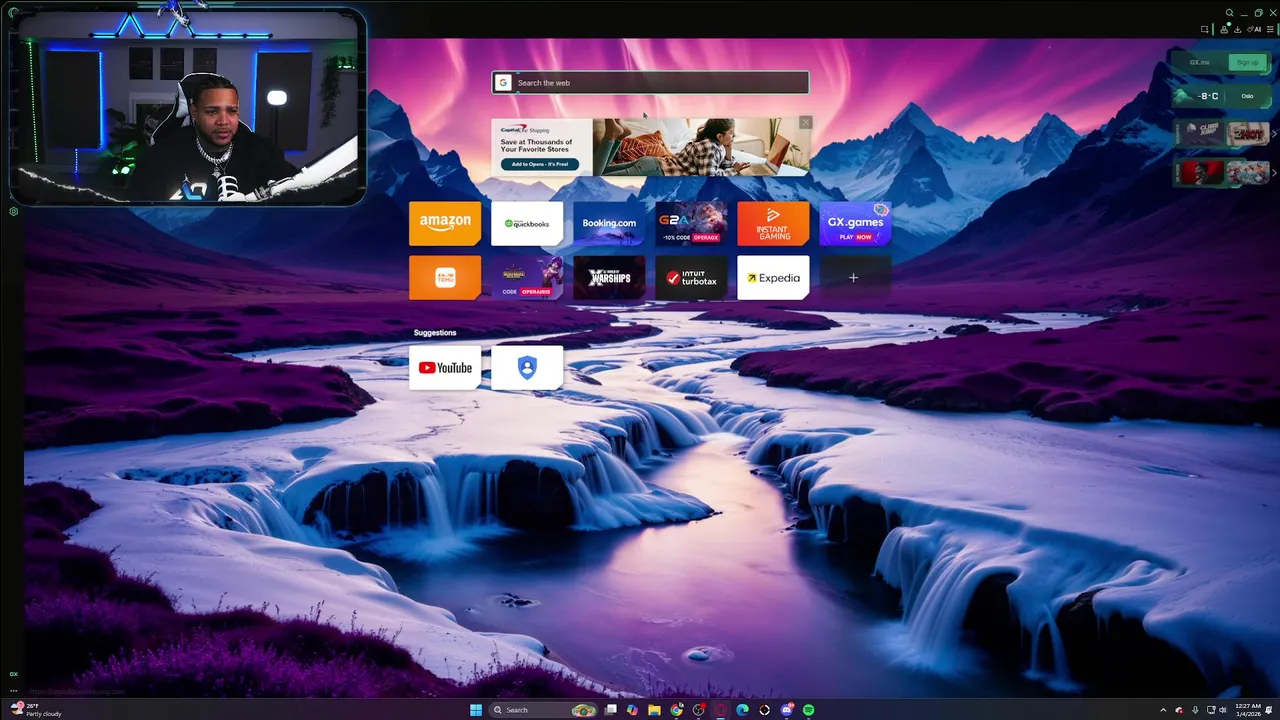Click the OneDrive tray icon
Viewport: 1280px width, 720px height.
1179,710
